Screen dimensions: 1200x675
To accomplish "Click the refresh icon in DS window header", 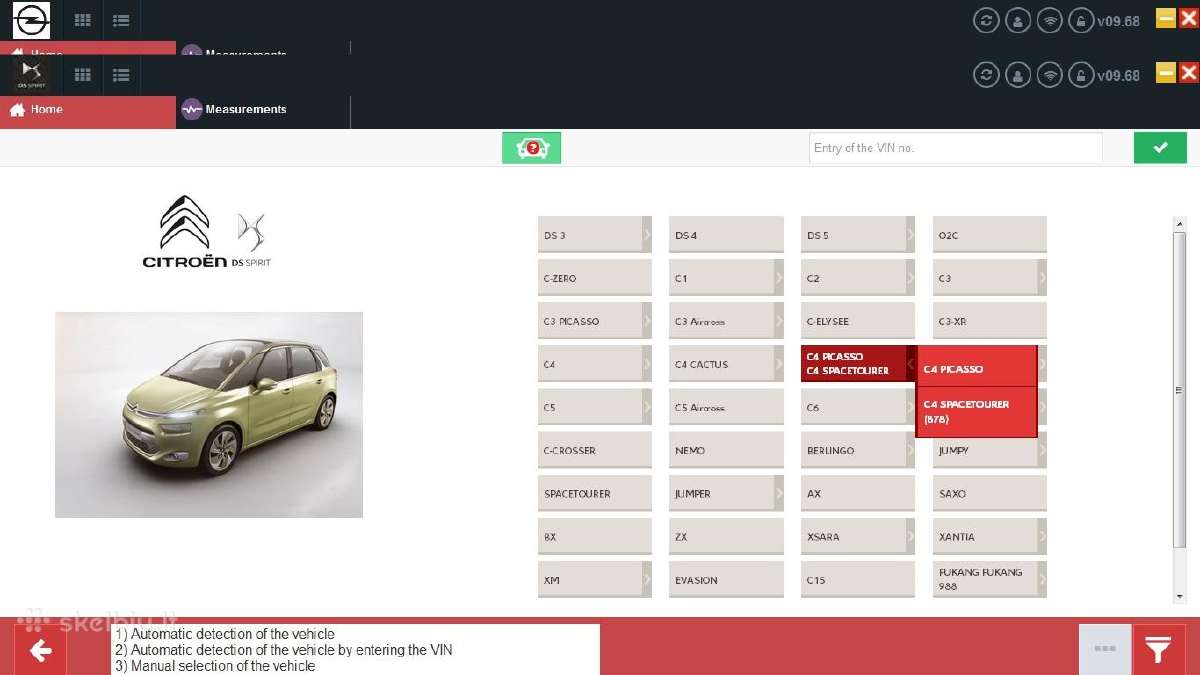I will coord(986,75).
